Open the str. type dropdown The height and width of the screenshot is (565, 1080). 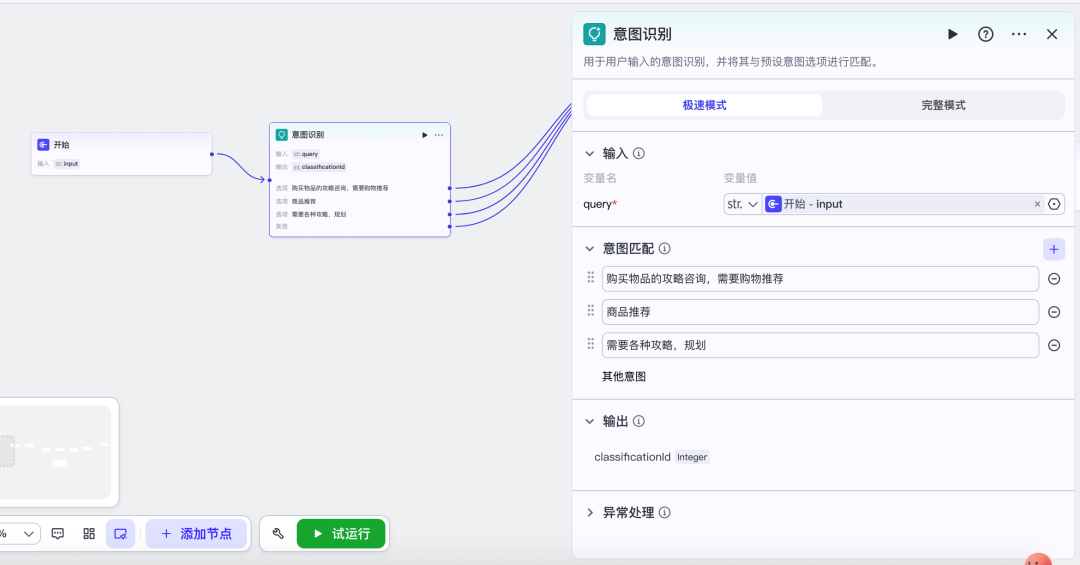coord(742,204)
